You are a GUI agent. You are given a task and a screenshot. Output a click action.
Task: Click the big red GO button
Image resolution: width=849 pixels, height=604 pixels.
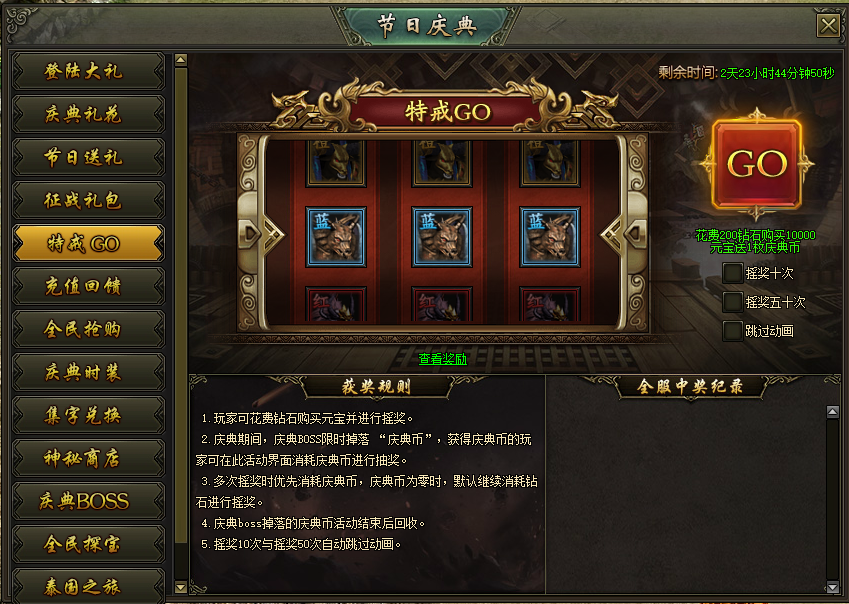tap(756, 164)
